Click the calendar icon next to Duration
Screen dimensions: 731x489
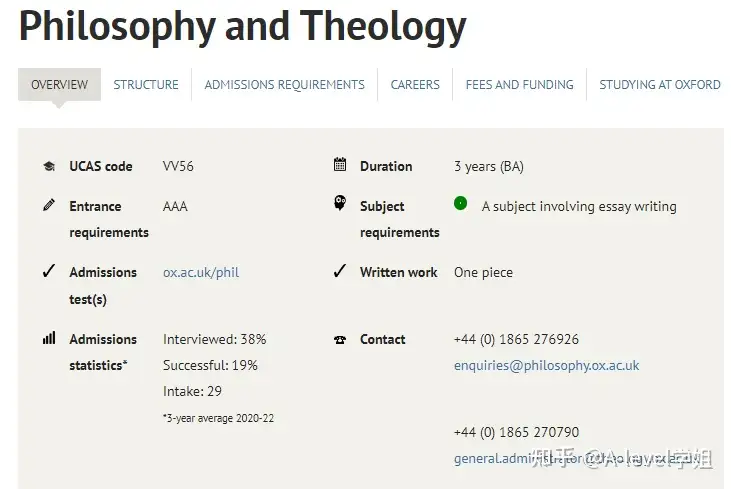coord(340,165)
